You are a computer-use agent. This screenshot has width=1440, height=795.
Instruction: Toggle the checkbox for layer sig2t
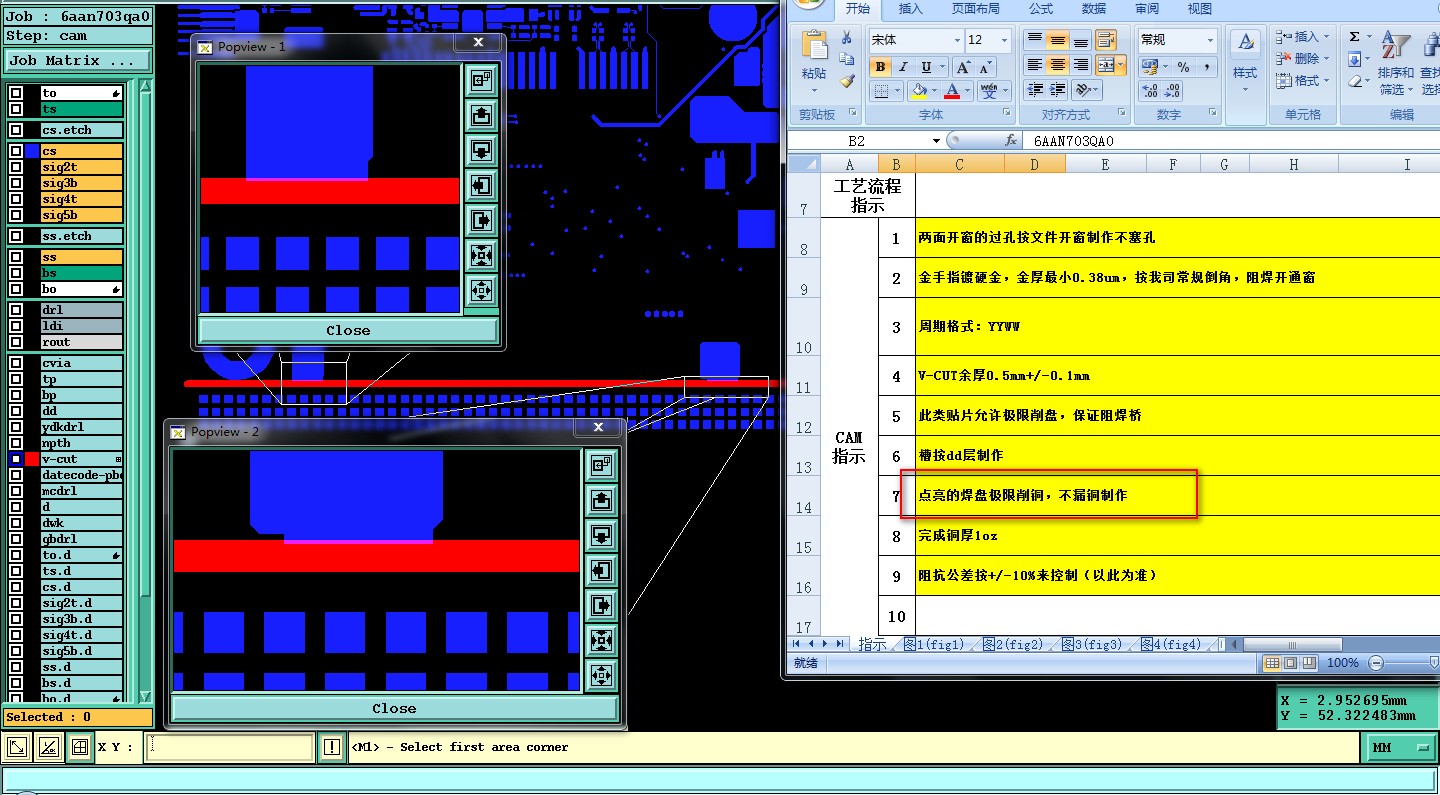tap(16, 167)
